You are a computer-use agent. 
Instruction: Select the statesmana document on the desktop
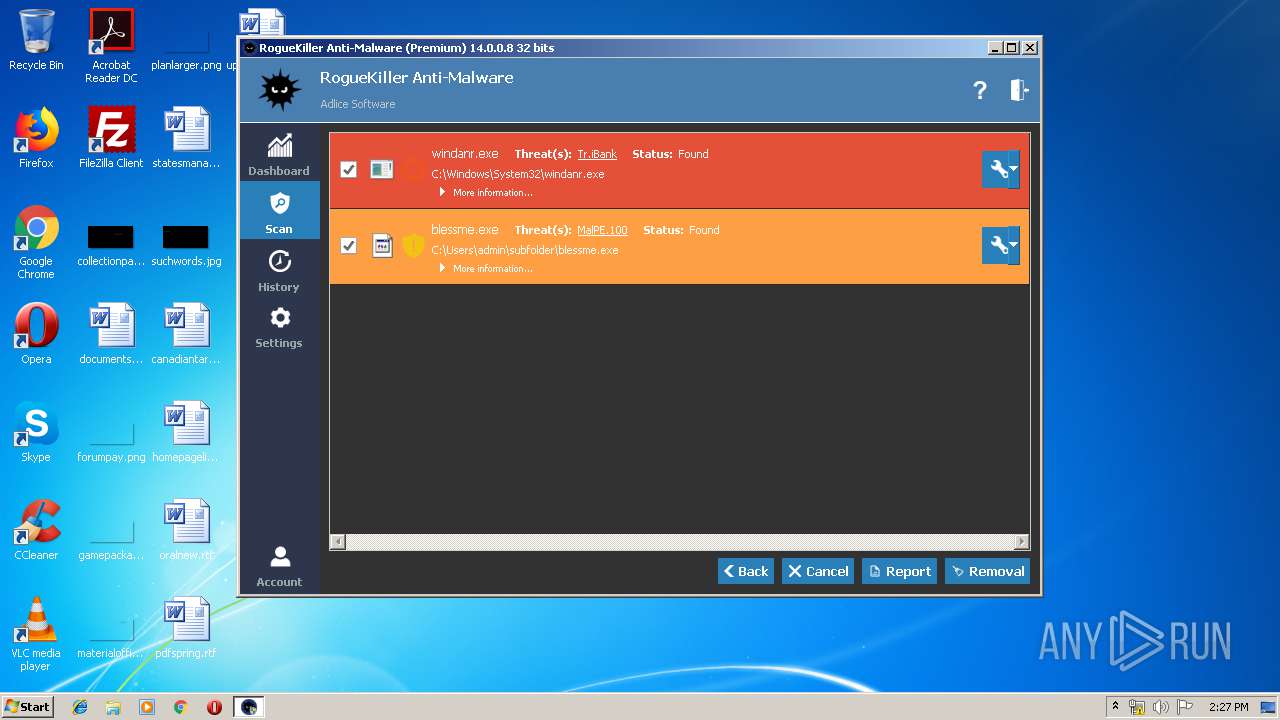pyautogui.click(x=186, y=138)
